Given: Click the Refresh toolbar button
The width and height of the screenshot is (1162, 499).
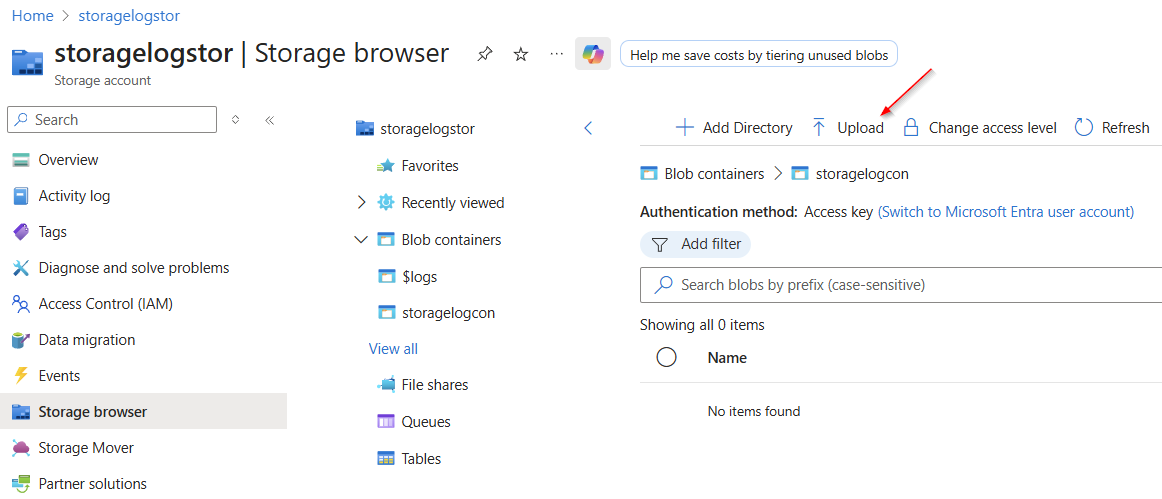Looking at the screenshot, I should pyautogui.click(x=1112, y=128).
